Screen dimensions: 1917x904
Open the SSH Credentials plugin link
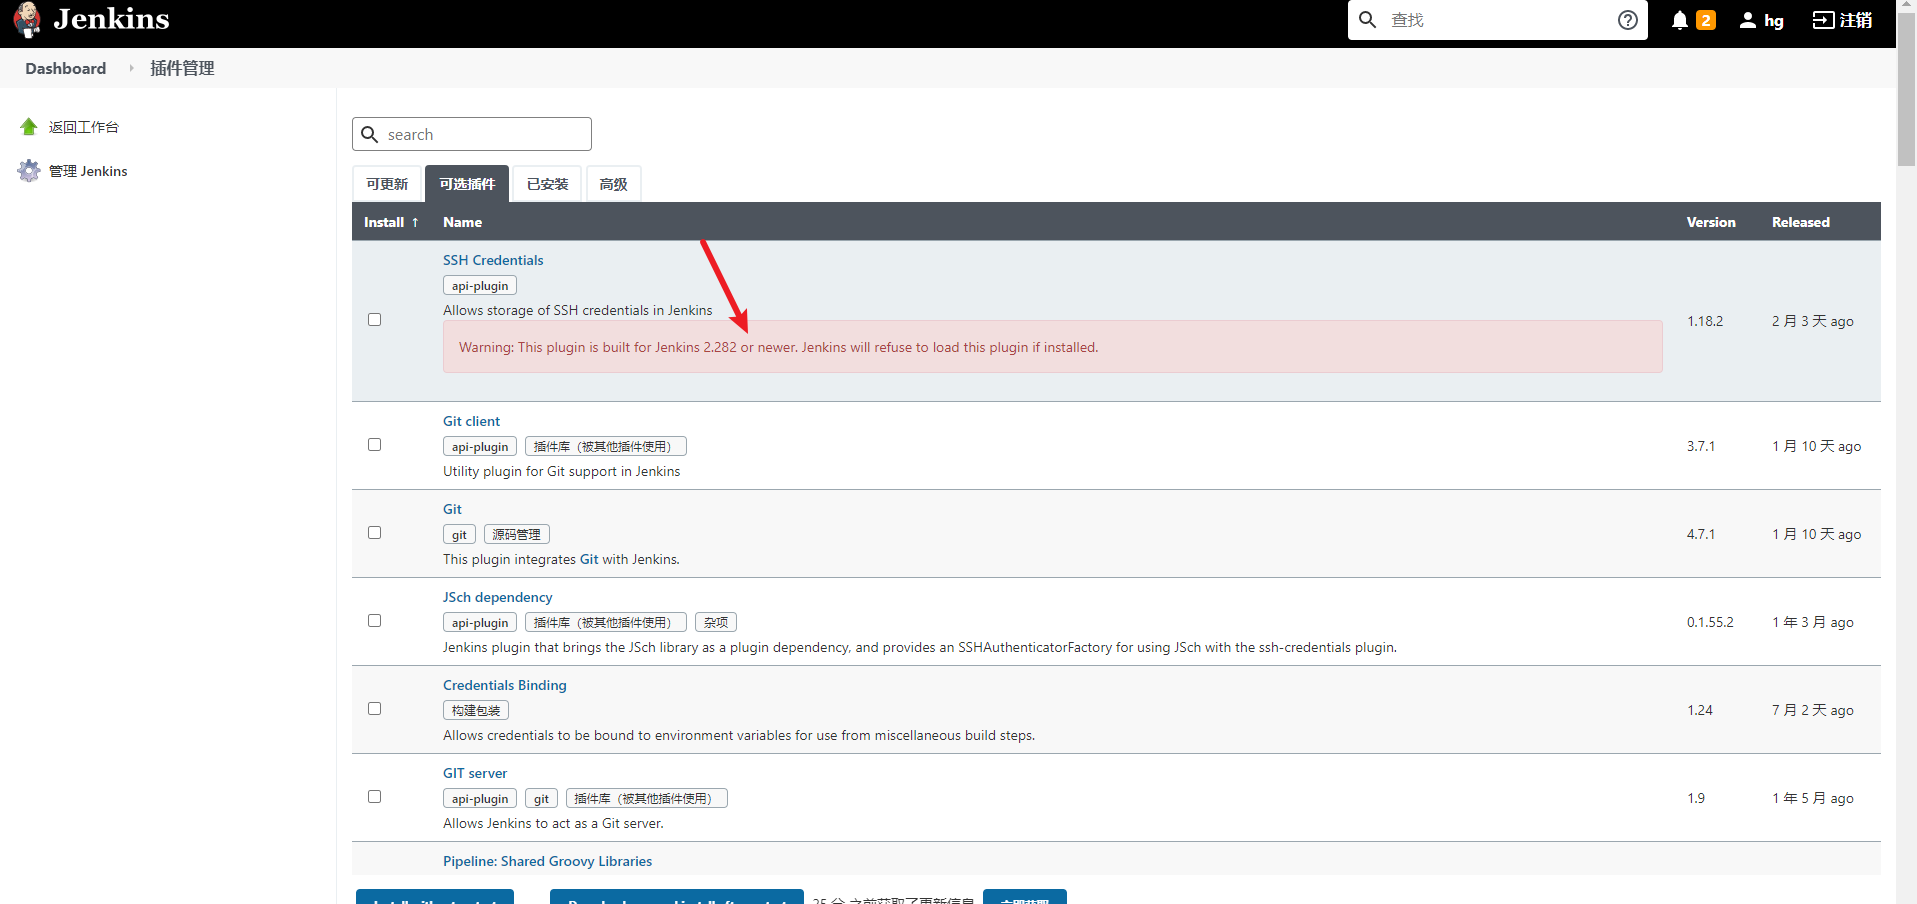493,260
